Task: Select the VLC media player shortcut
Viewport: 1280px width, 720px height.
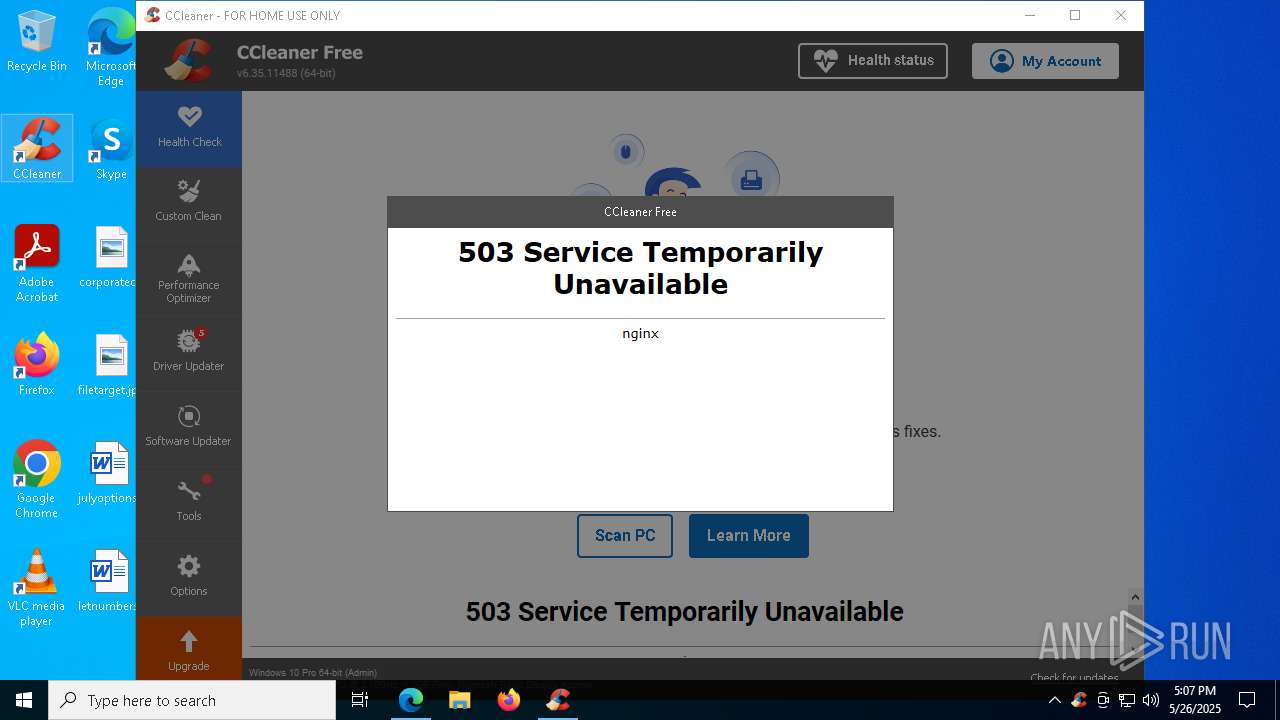Action: point(37,588)
